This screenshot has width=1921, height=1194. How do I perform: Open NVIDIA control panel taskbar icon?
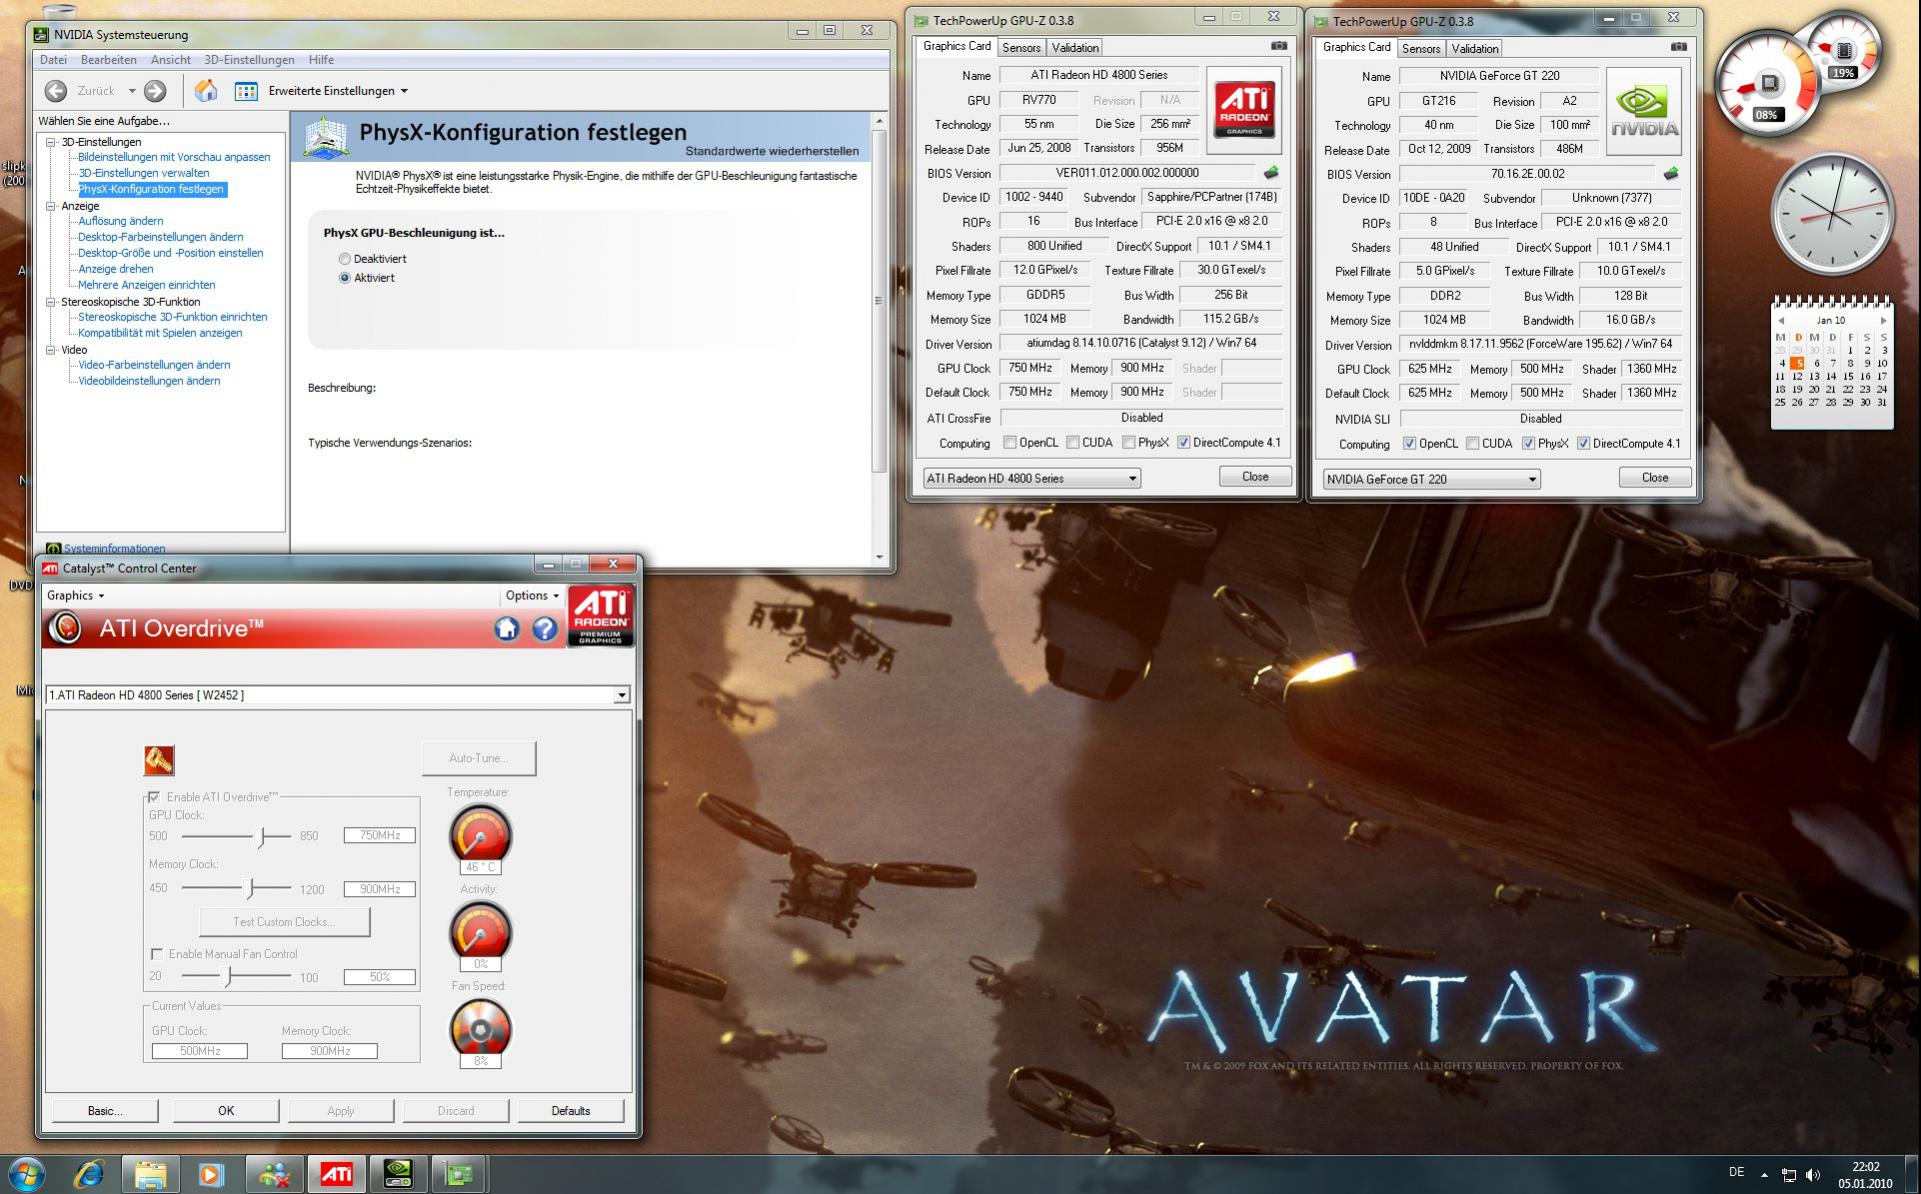tap(398, 1173)
